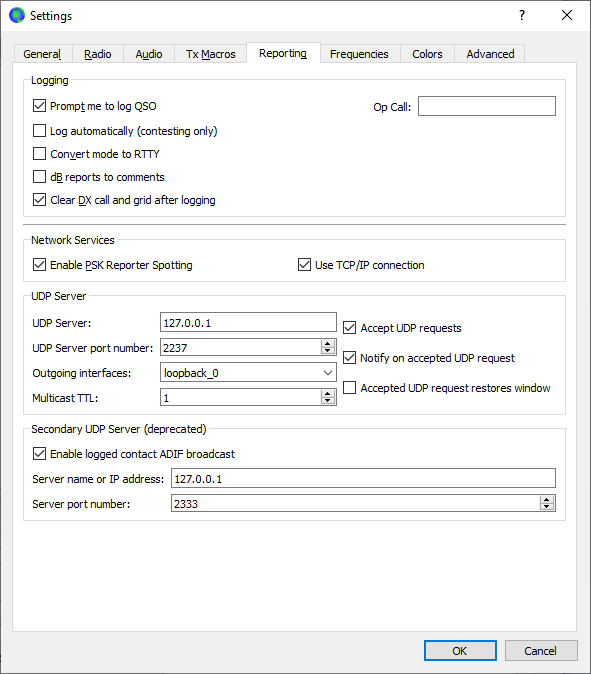This screenshot has width=591, height=674.
Task: Click the UDP Server address field
Action: coord(248,322)
